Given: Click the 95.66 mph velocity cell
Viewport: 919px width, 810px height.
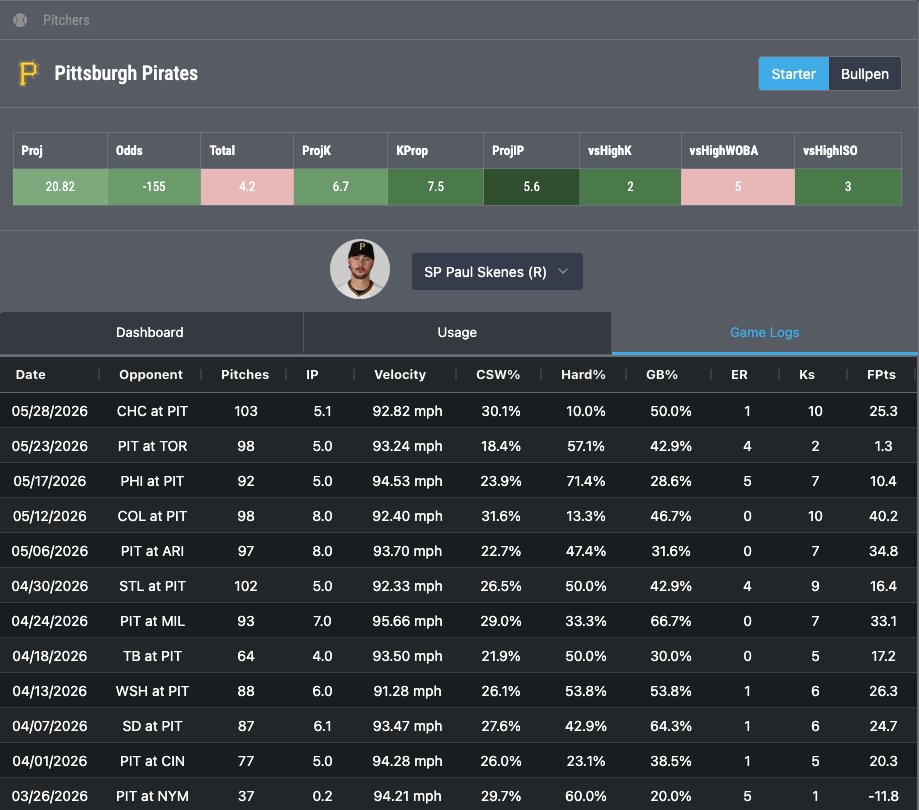Looking at the screenshot, I should [x=407, y=621].
